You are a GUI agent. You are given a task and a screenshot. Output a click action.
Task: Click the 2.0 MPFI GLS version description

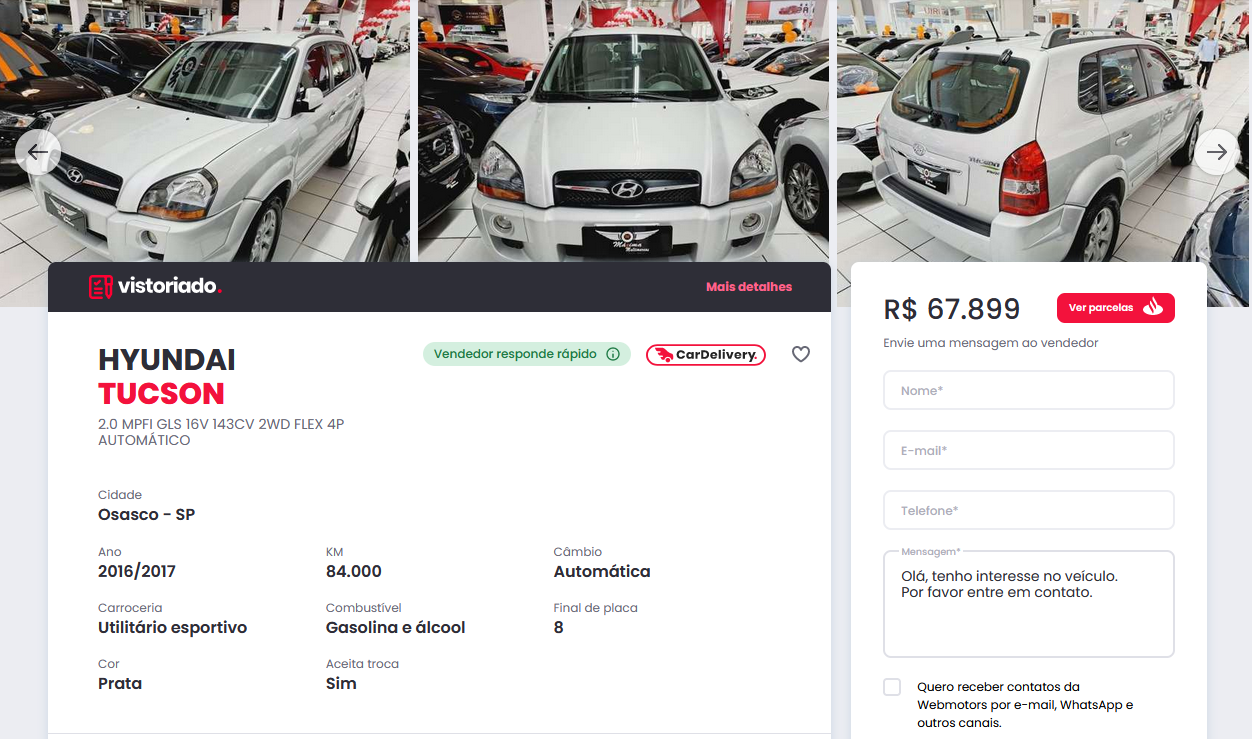(x=221, y=432)
